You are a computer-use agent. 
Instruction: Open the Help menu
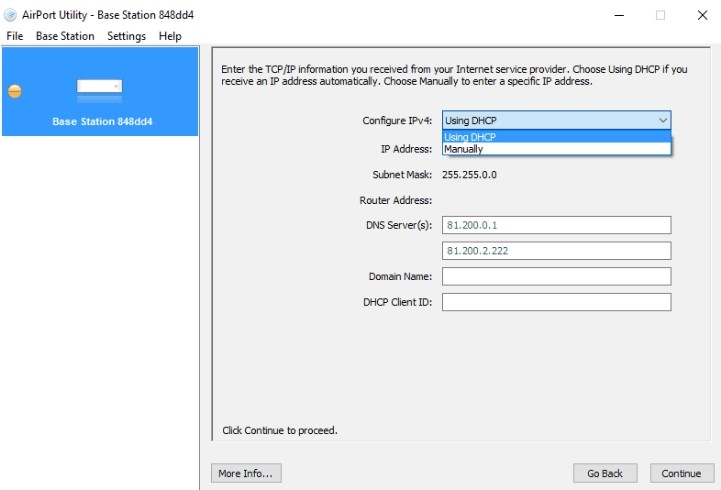(170, 36)
